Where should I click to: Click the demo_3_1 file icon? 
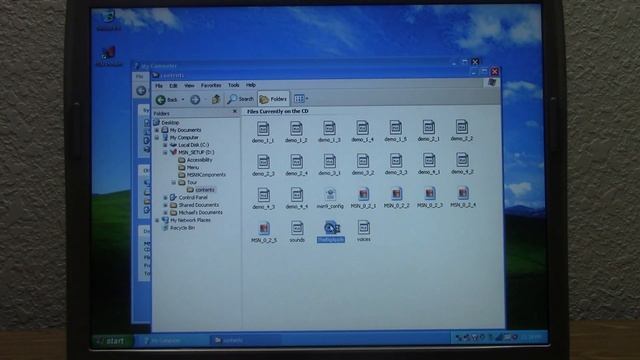click(330, 161)
